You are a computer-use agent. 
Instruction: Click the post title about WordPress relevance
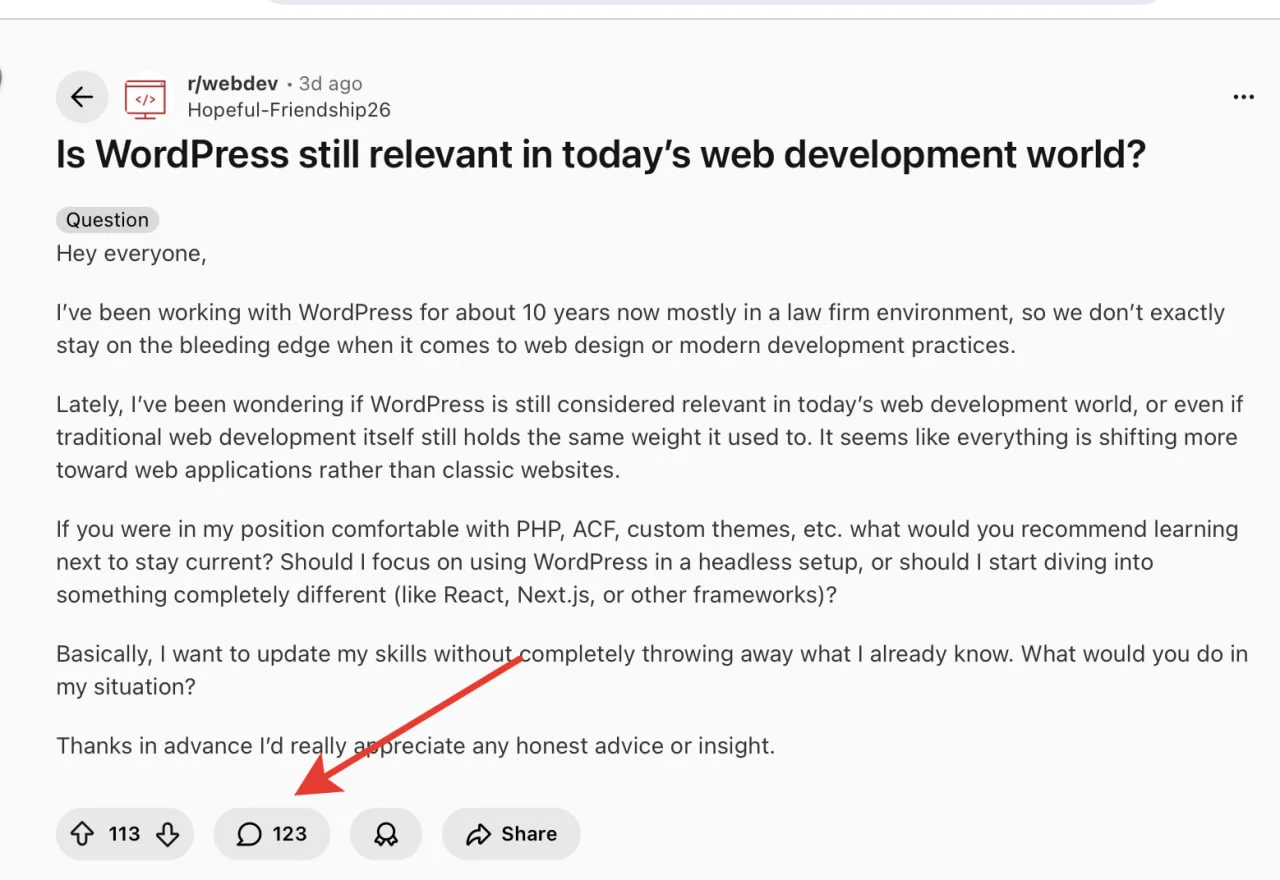pos(600,155)
